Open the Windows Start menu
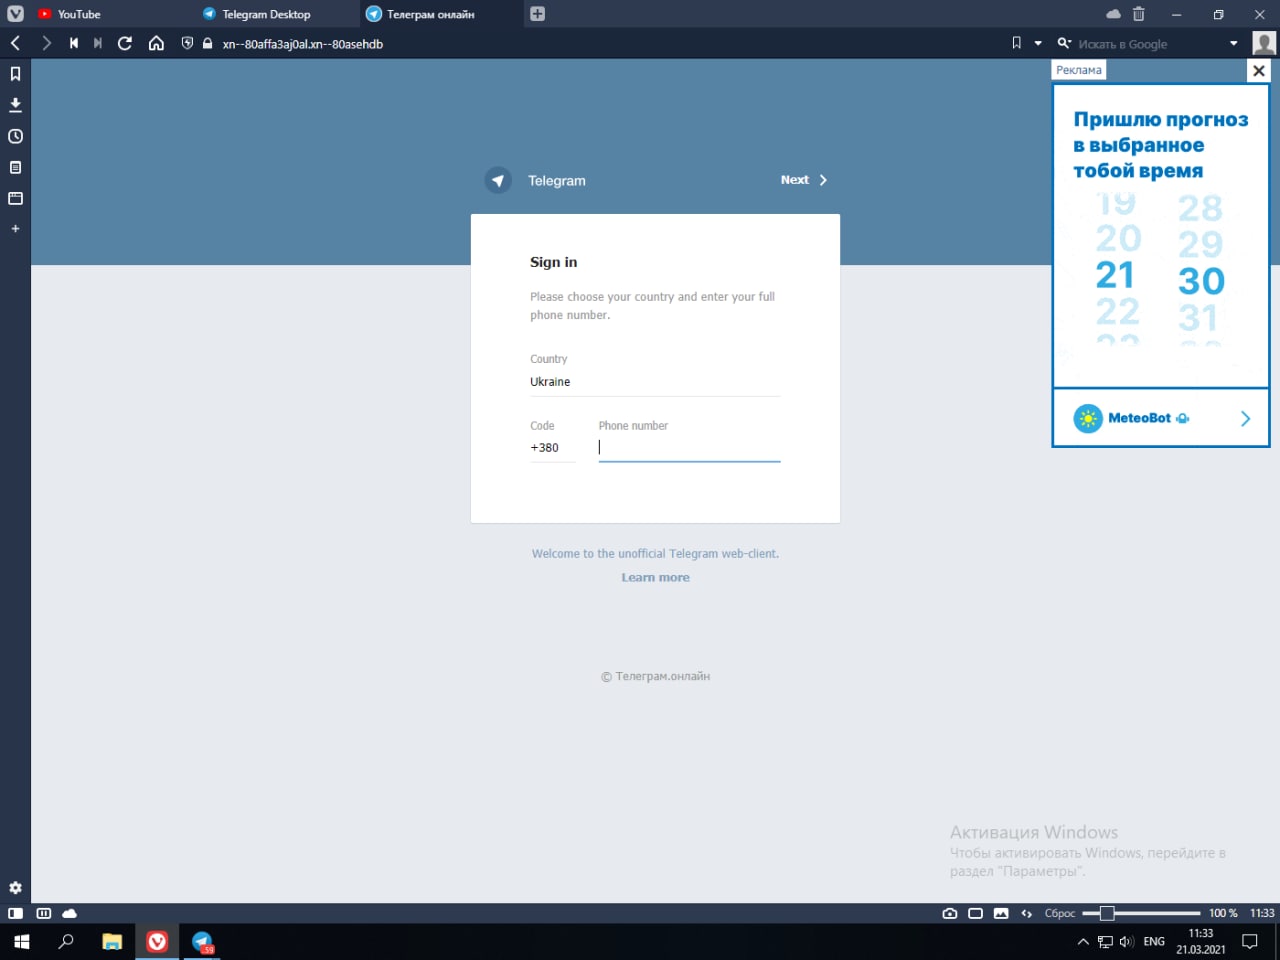The image size is (1280, 960). point(21,941)
